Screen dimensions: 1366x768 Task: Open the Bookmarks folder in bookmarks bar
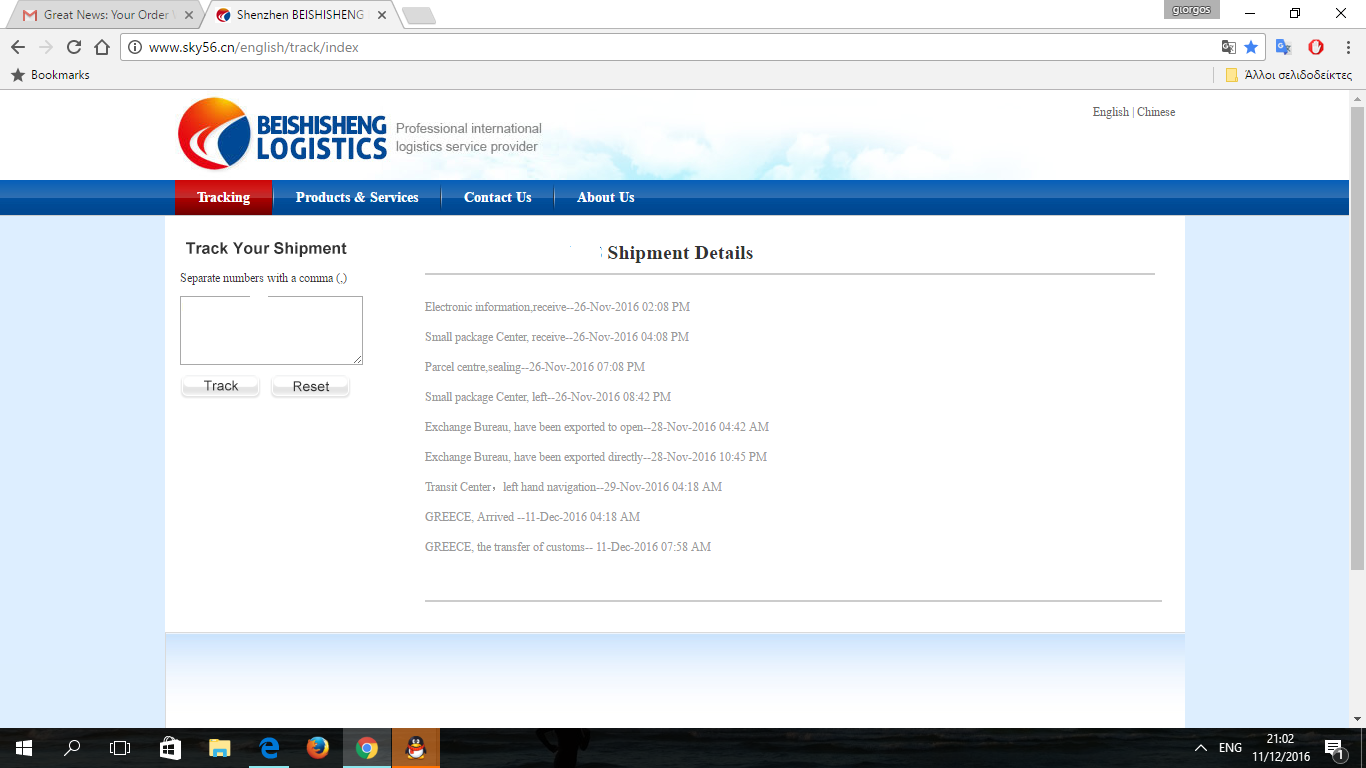point(50,75)
